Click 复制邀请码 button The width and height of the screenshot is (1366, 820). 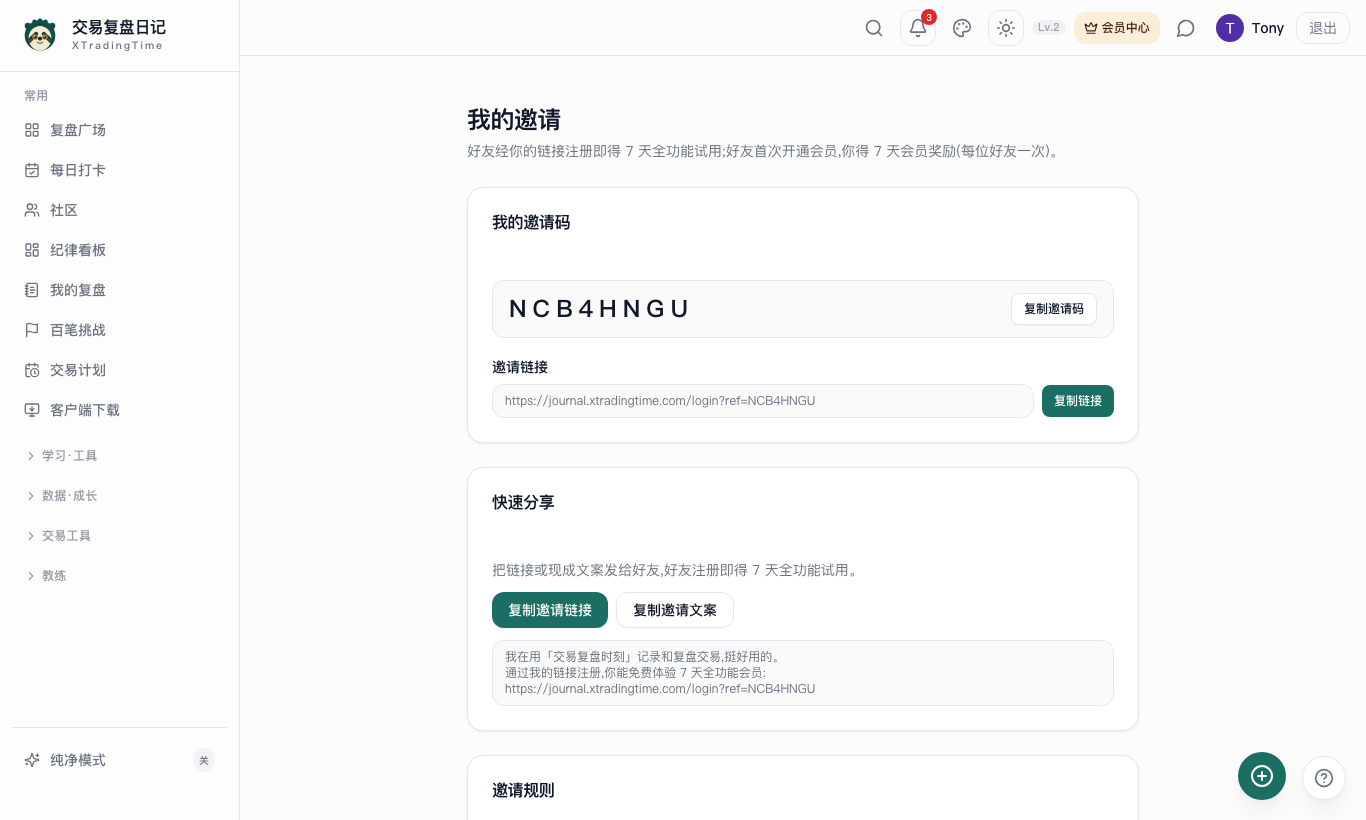(1054, 309)
